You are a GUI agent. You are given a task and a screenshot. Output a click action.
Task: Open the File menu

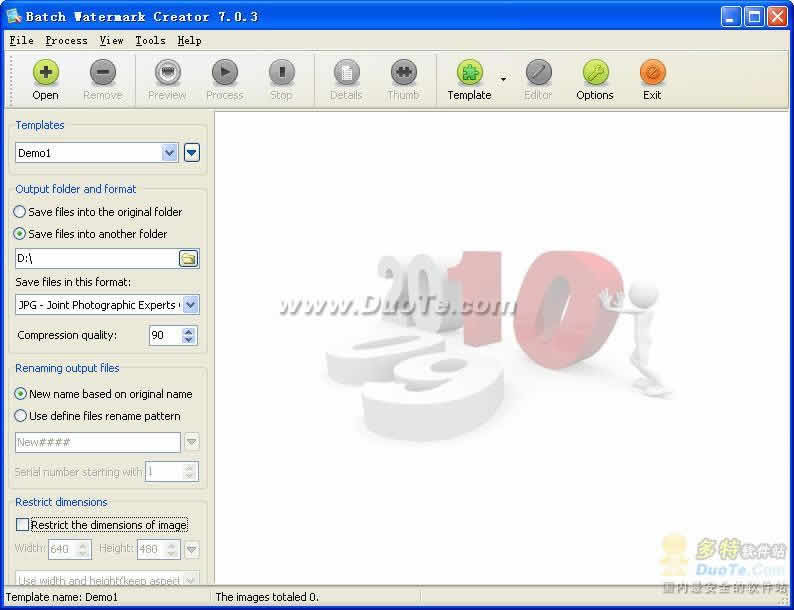pos(21,41)
